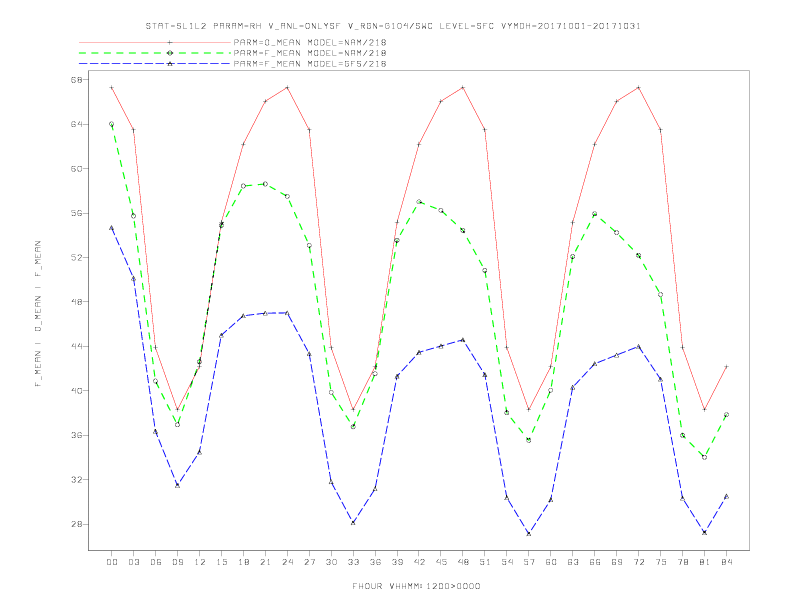Click x-axis forecast hour label 00
Image resolution: width=792 pixels, height=612 pixels.
[112, 562]
